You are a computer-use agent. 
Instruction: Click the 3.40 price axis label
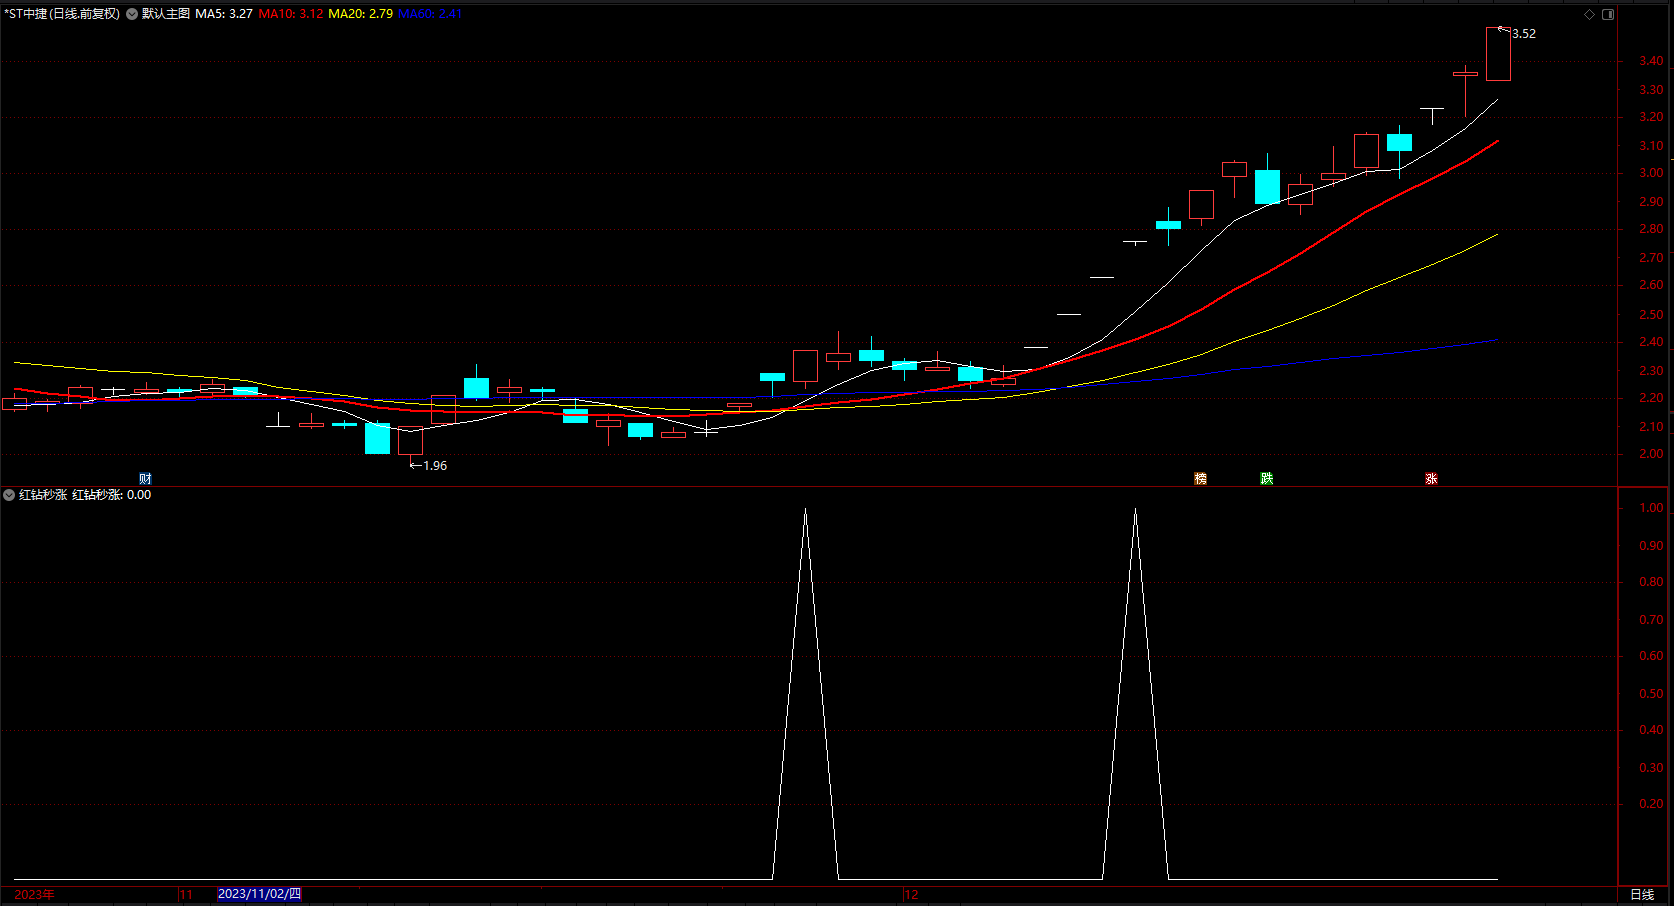[x=1651, y=61]
